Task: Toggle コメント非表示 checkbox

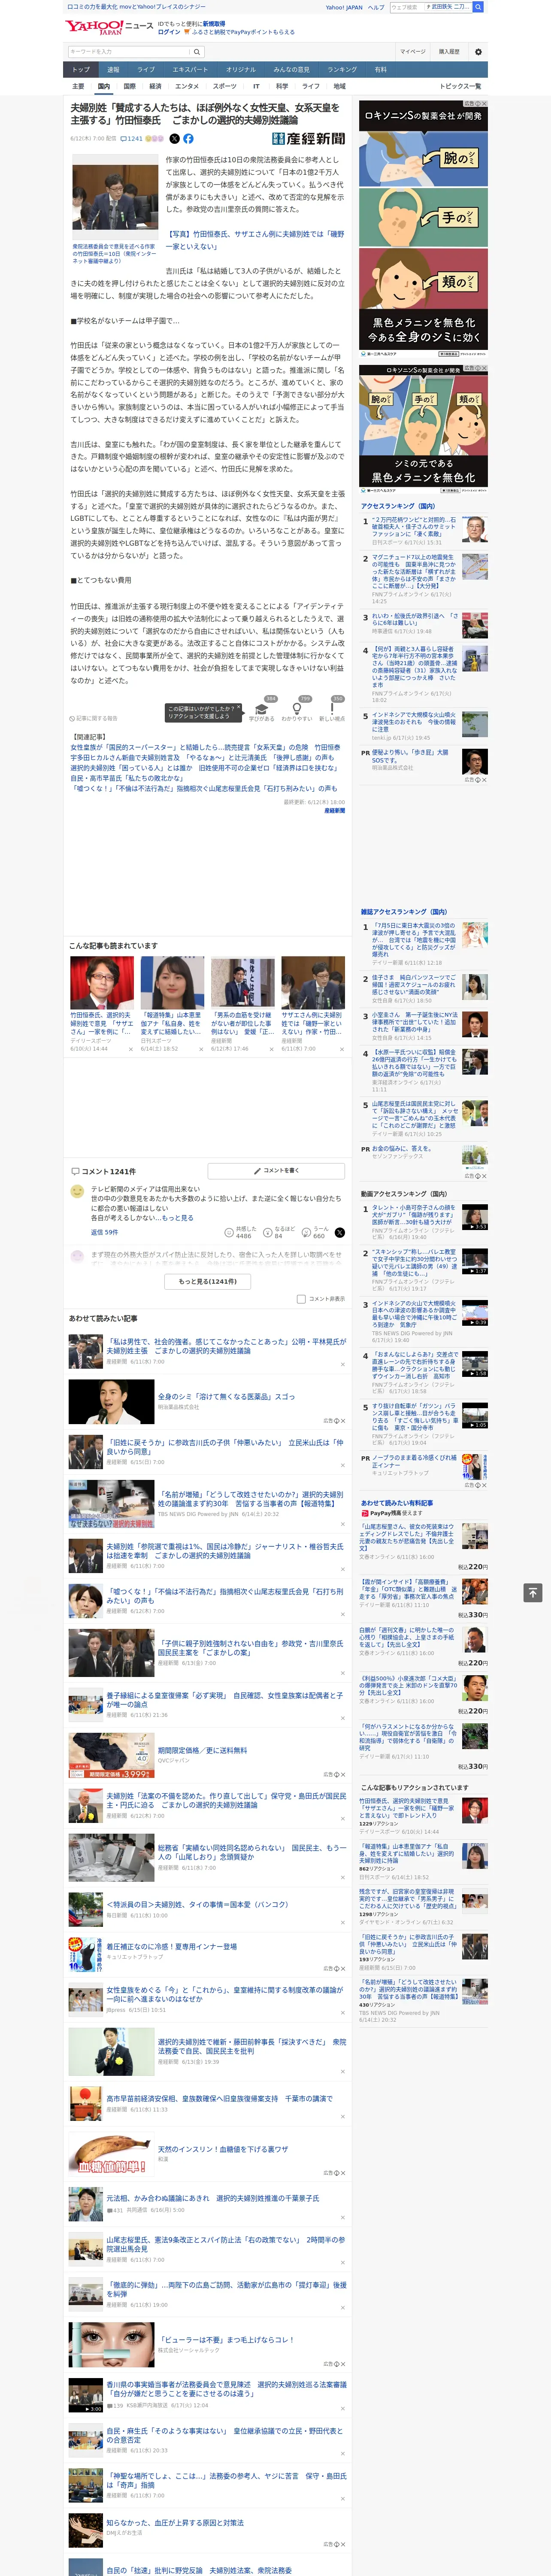Action: point(301,1299)
